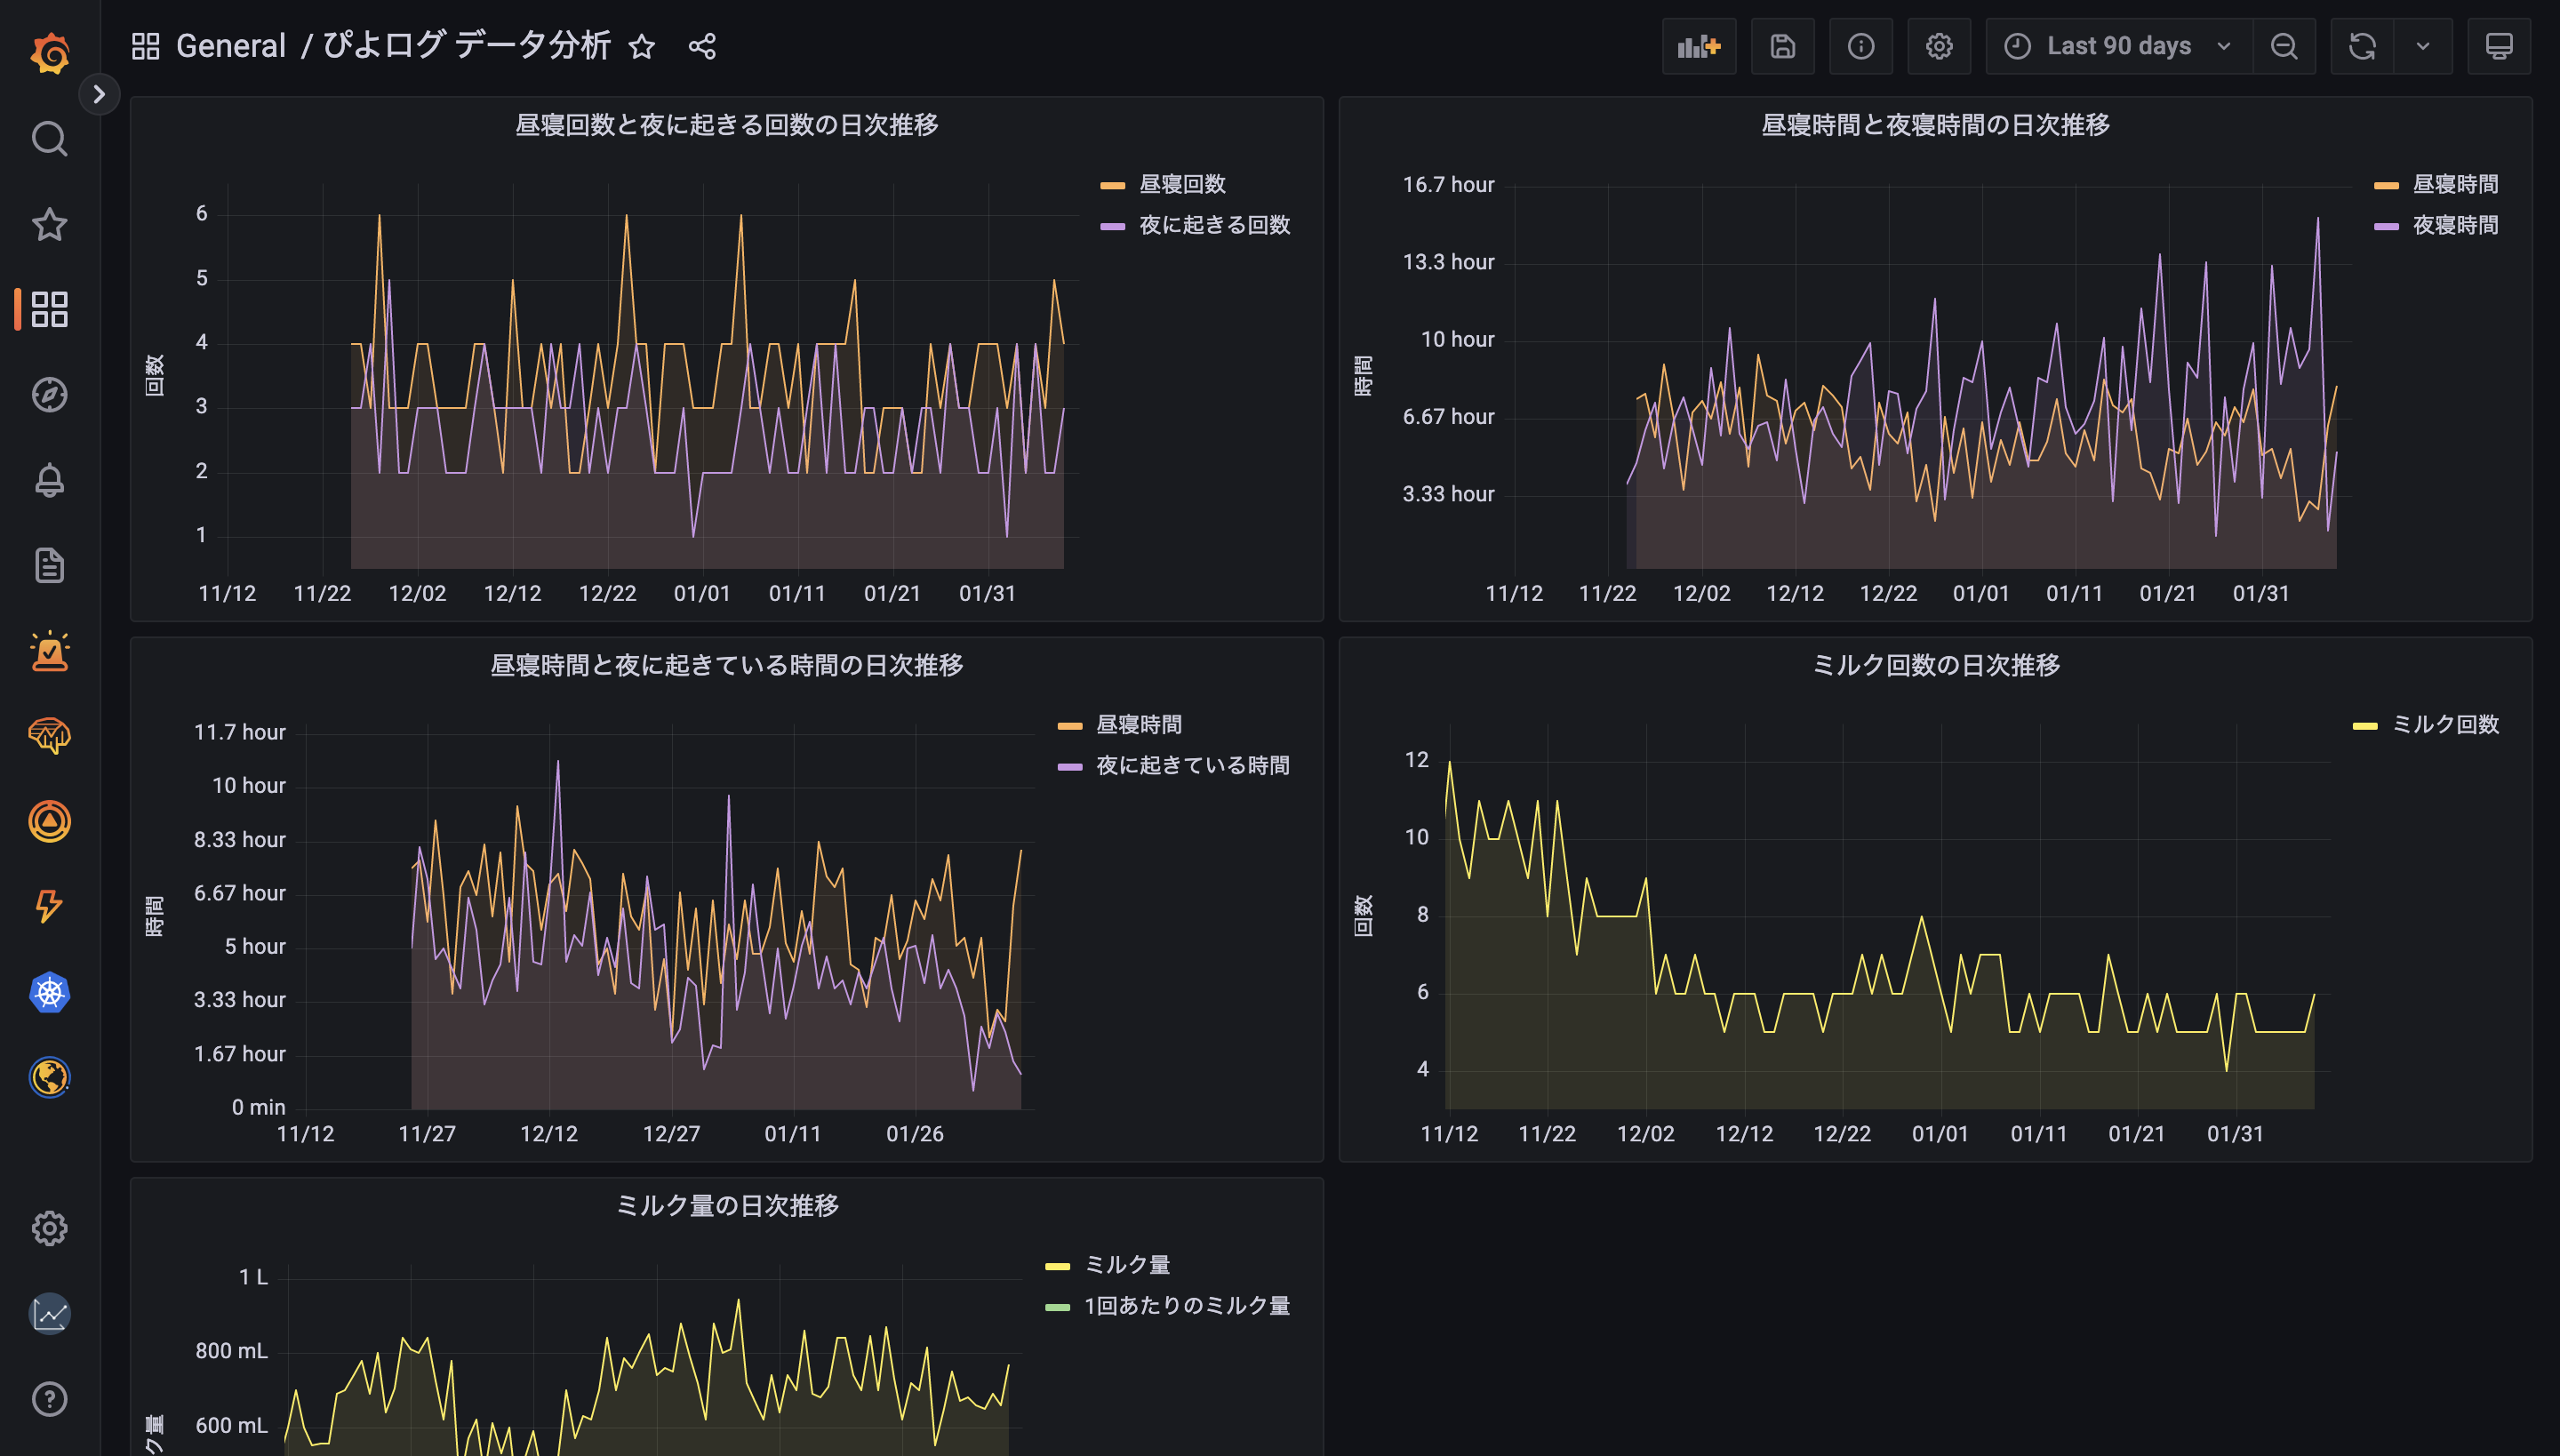Open Alerting via the bell icon

[x=49, y=480]
